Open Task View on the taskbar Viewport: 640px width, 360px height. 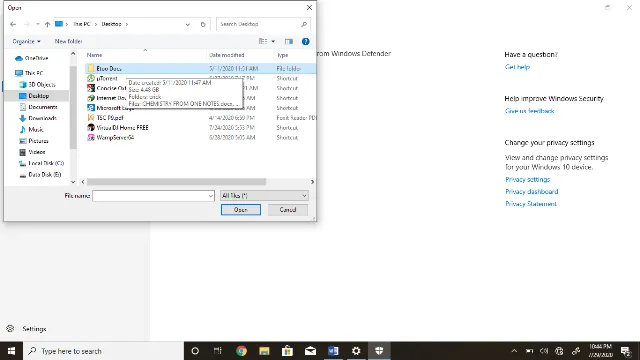[x=218, y=351]
